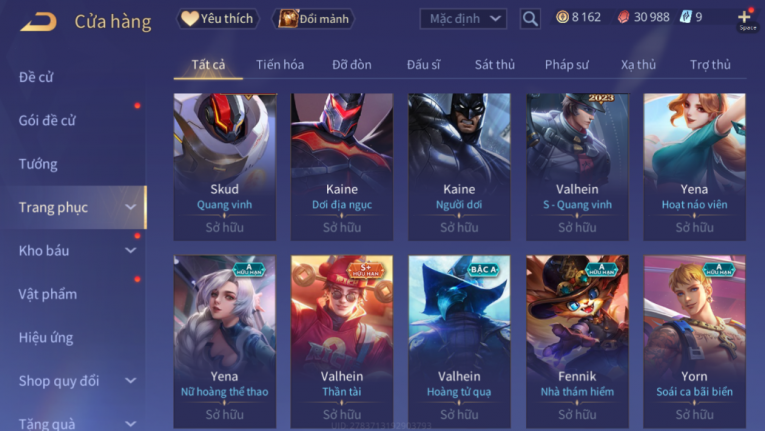Collapse the Trang phục sidebar menu
This screenshot has height=431, width=765.
(130, 207)
